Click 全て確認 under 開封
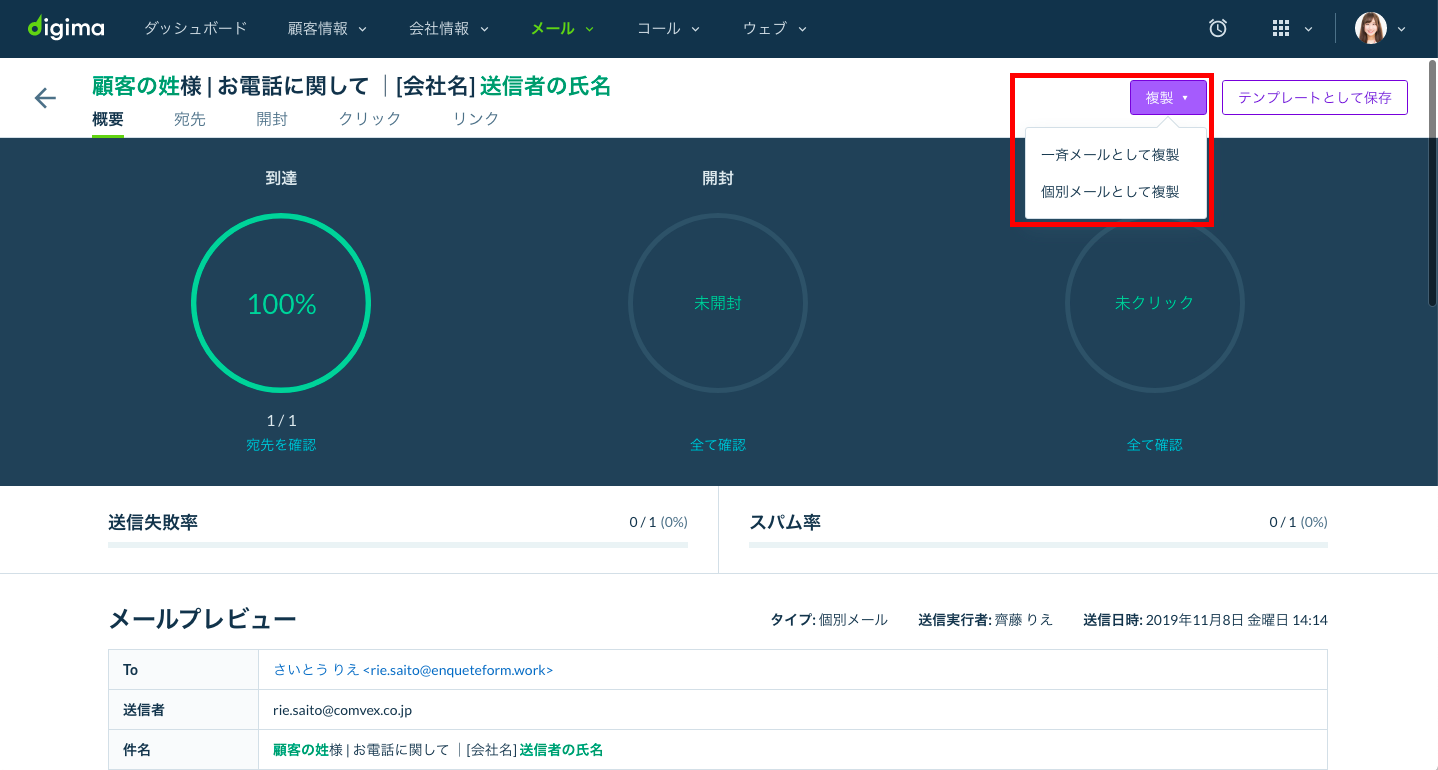This screenshot has width=1438, height=770. (718, 445)
